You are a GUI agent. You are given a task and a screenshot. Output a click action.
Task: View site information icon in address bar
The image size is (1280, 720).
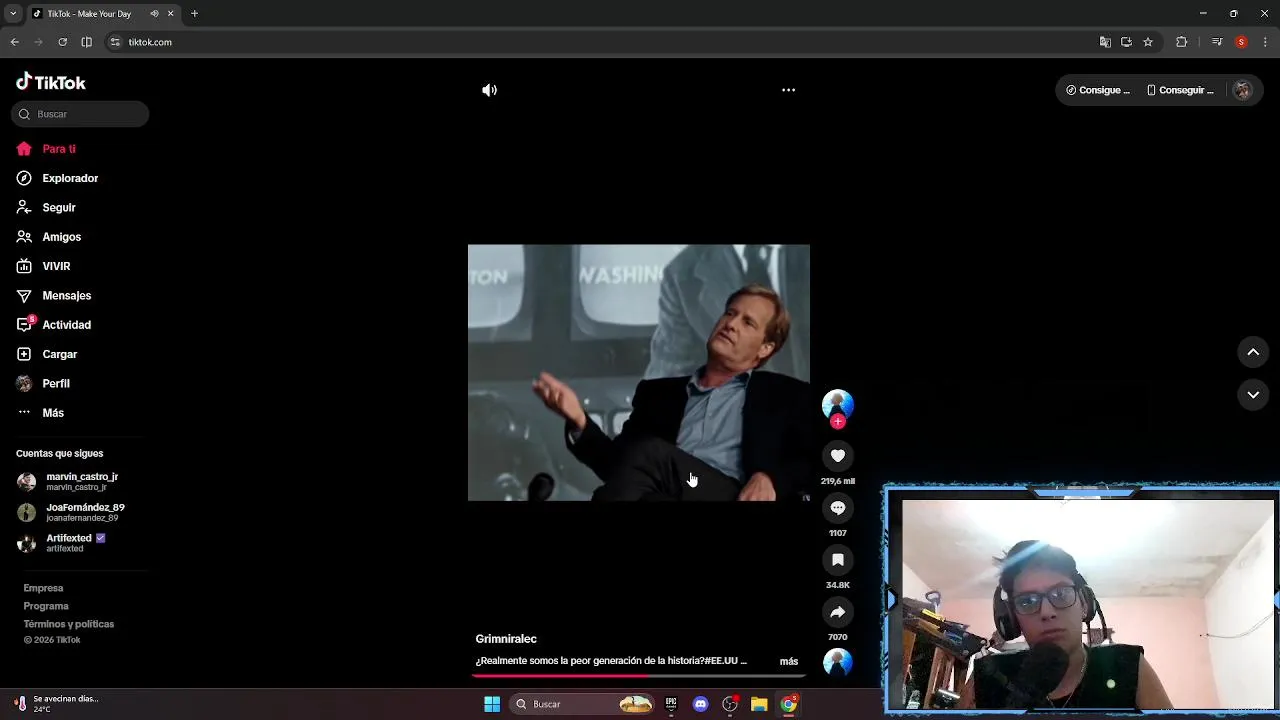(x=115, y=42)
